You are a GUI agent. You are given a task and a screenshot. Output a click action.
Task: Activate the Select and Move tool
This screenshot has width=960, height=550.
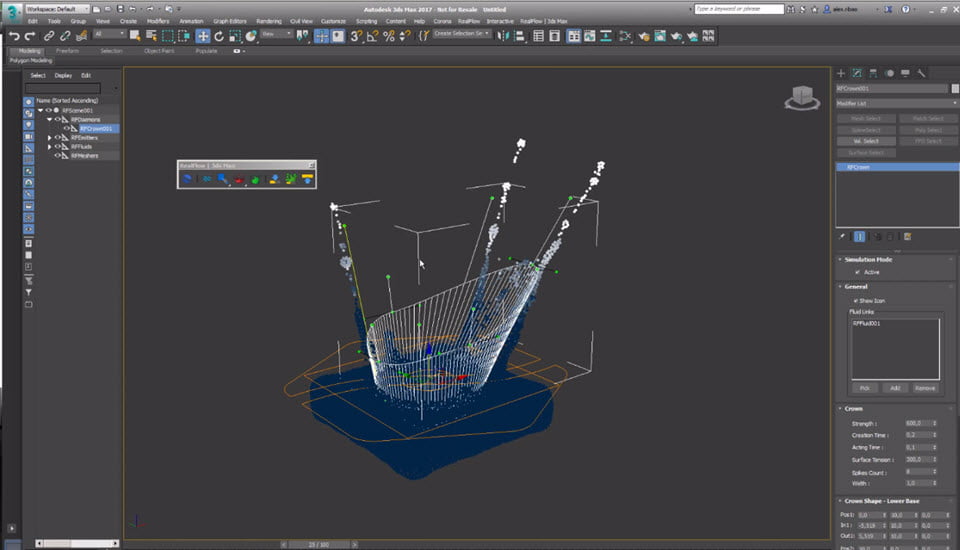(x=203, y=36)
